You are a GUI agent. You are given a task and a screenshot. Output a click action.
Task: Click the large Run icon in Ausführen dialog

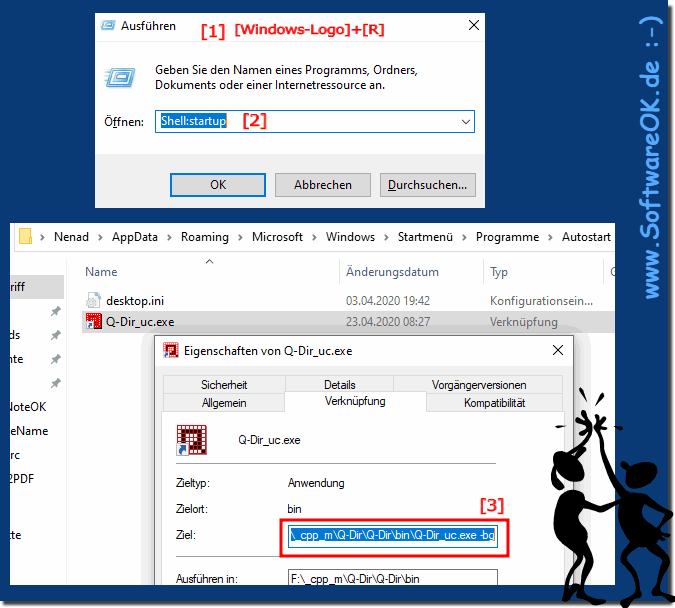[x=121, y=78]
